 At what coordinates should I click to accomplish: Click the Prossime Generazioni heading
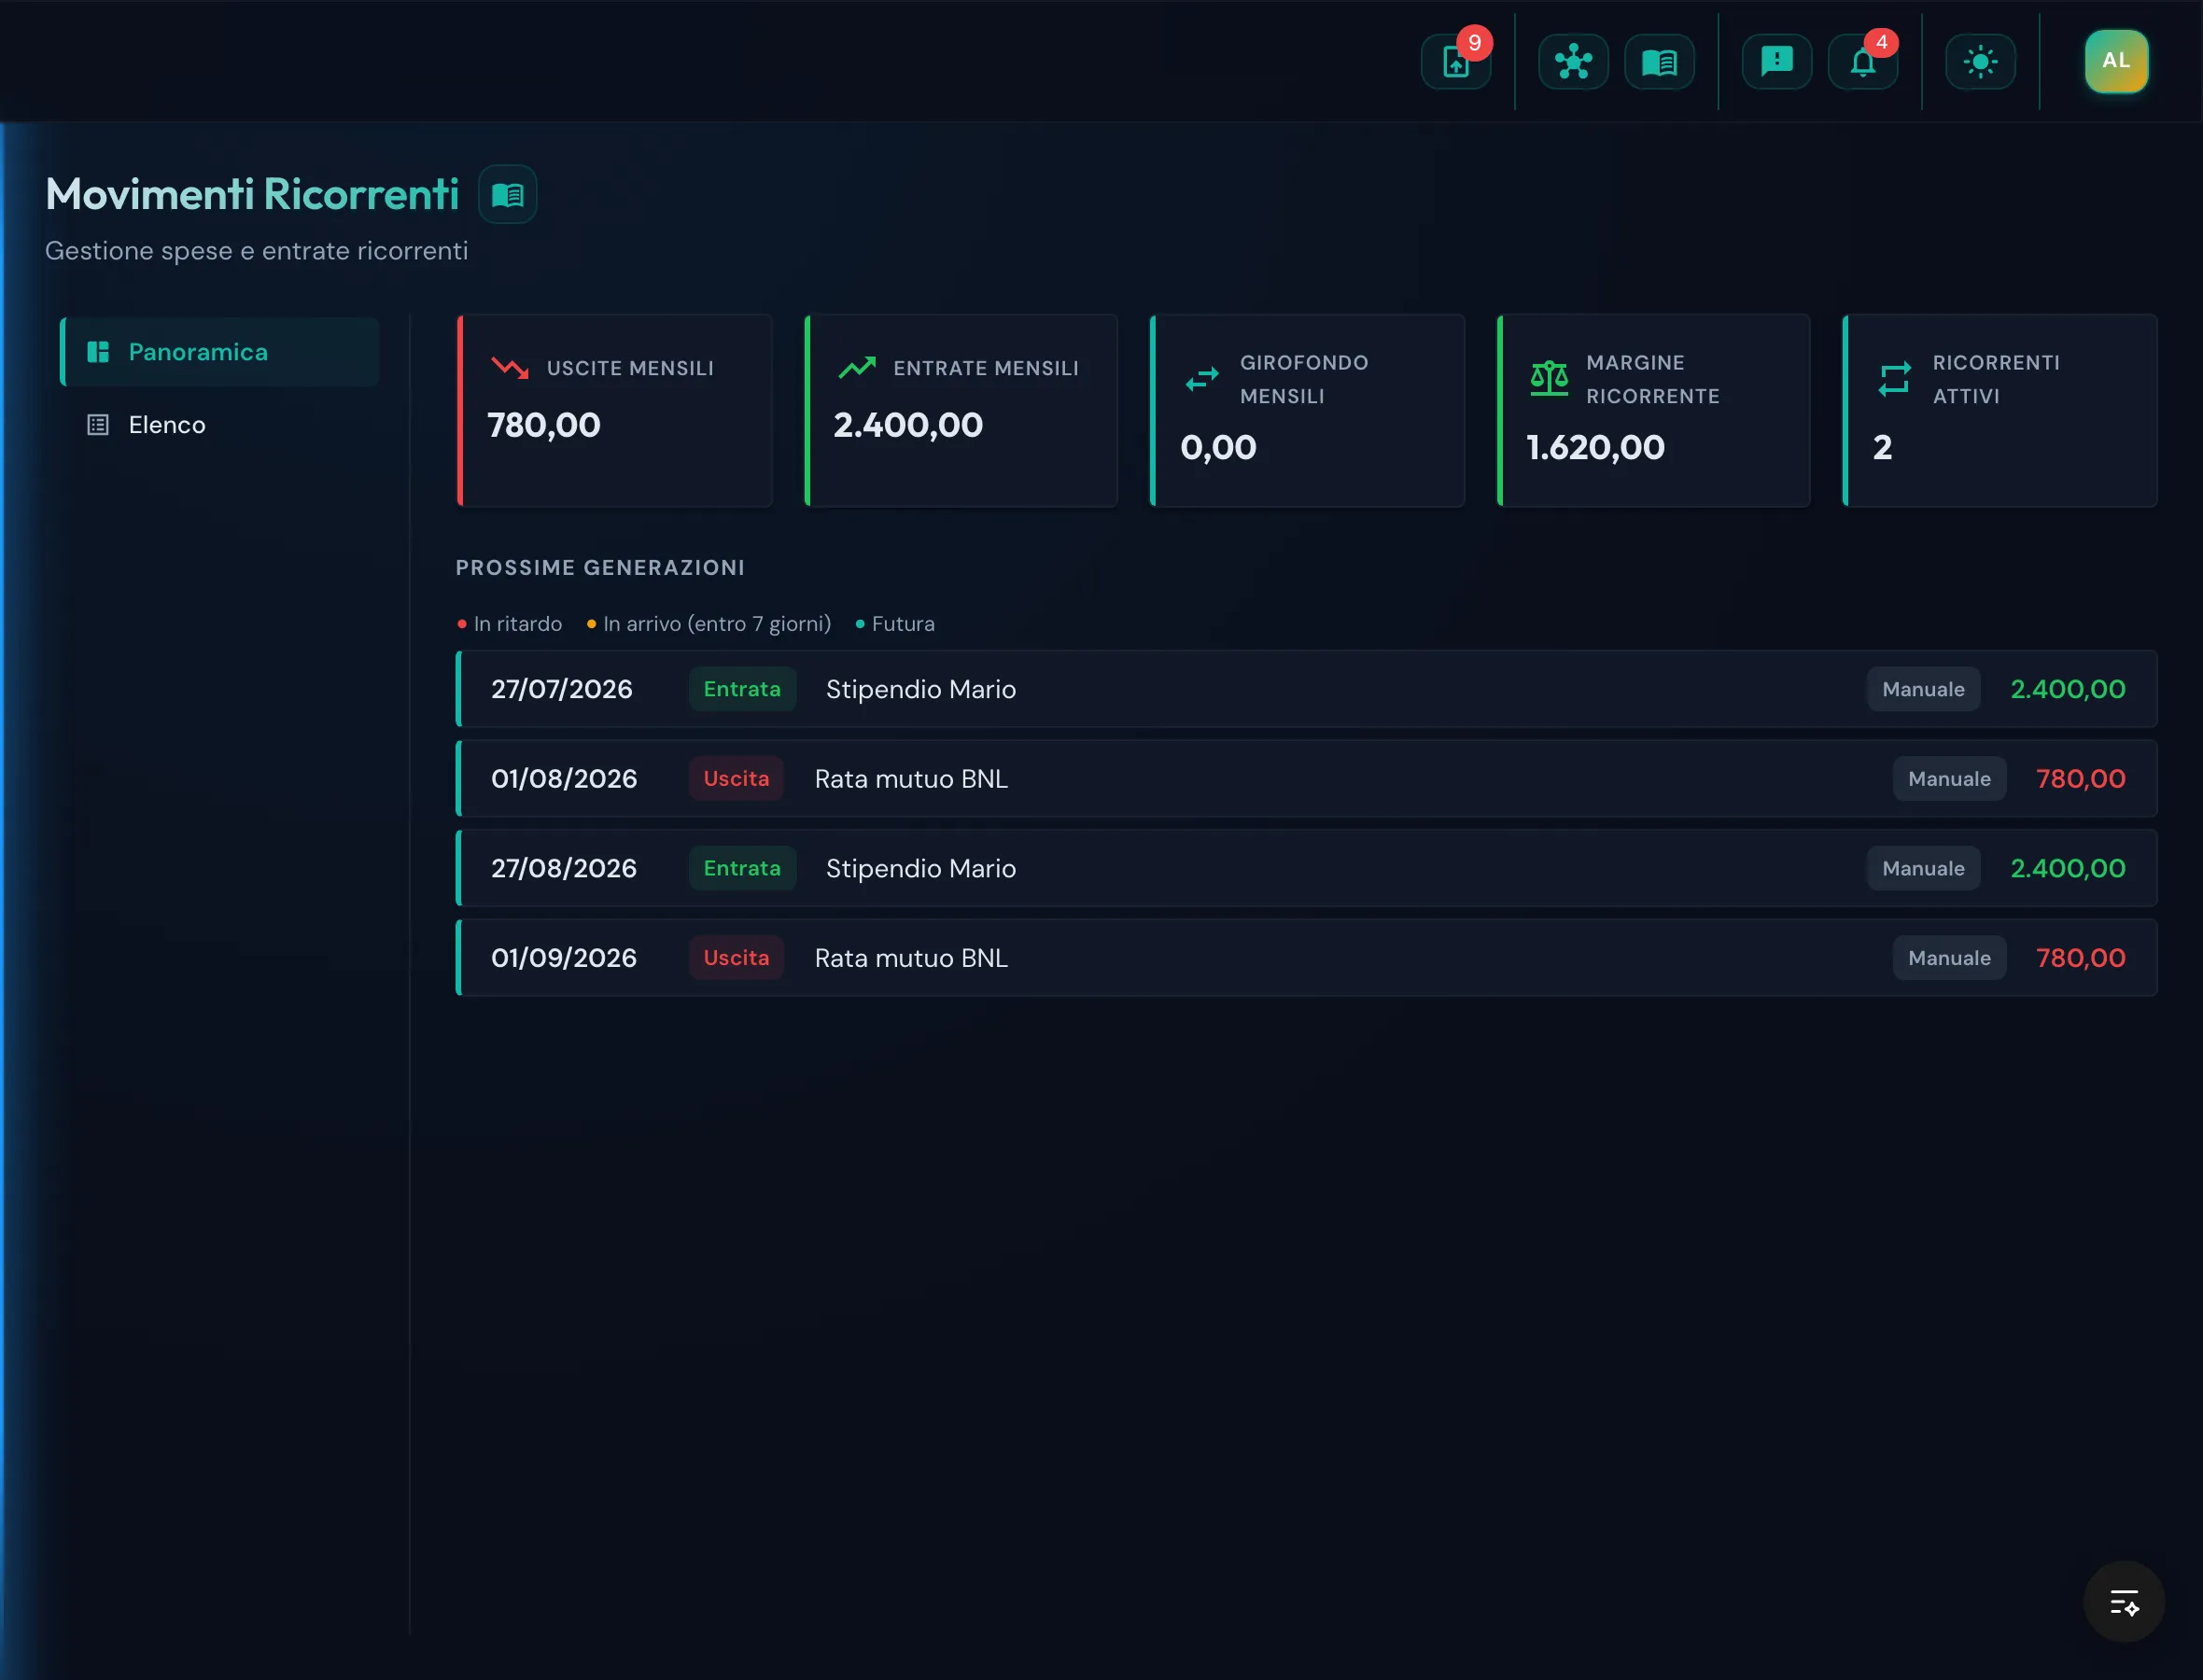[600, 568]
